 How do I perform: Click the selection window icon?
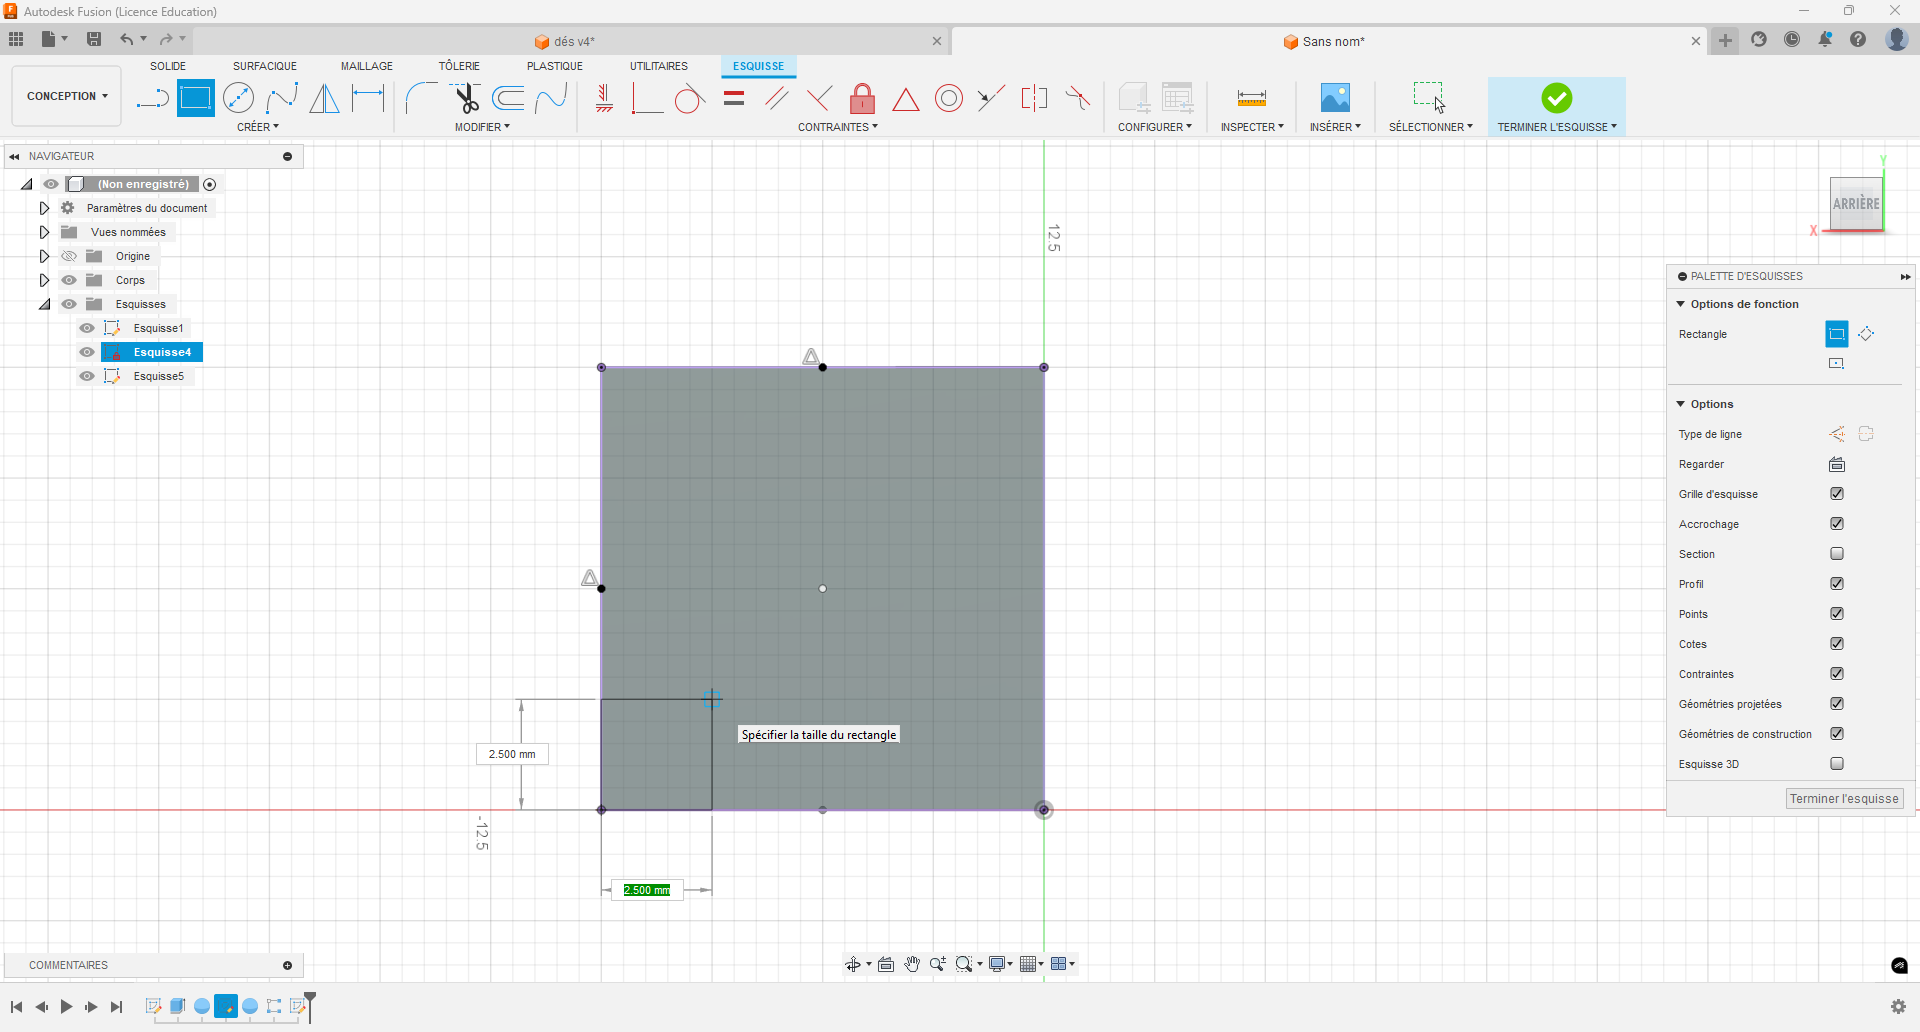1429,96
